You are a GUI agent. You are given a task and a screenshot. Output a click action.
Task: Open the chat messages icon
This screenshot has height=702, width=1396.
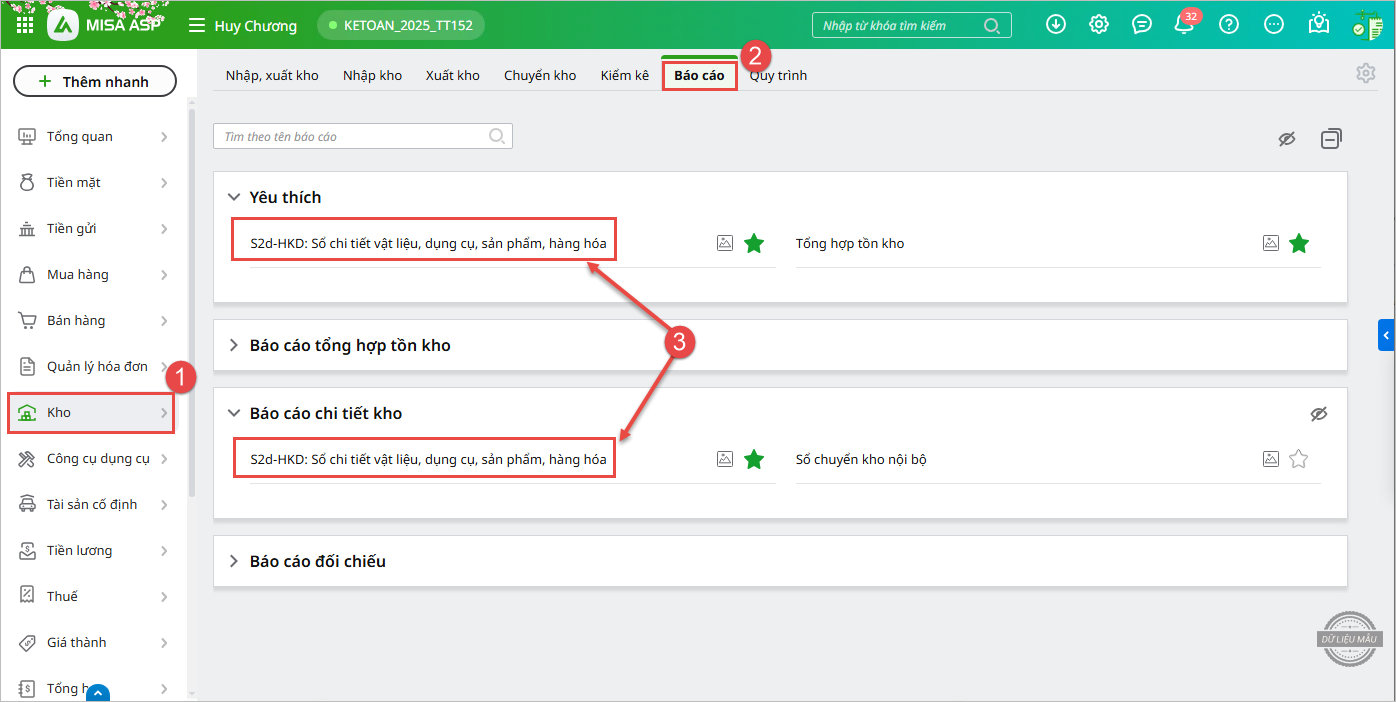click(x=1142, y=25)
